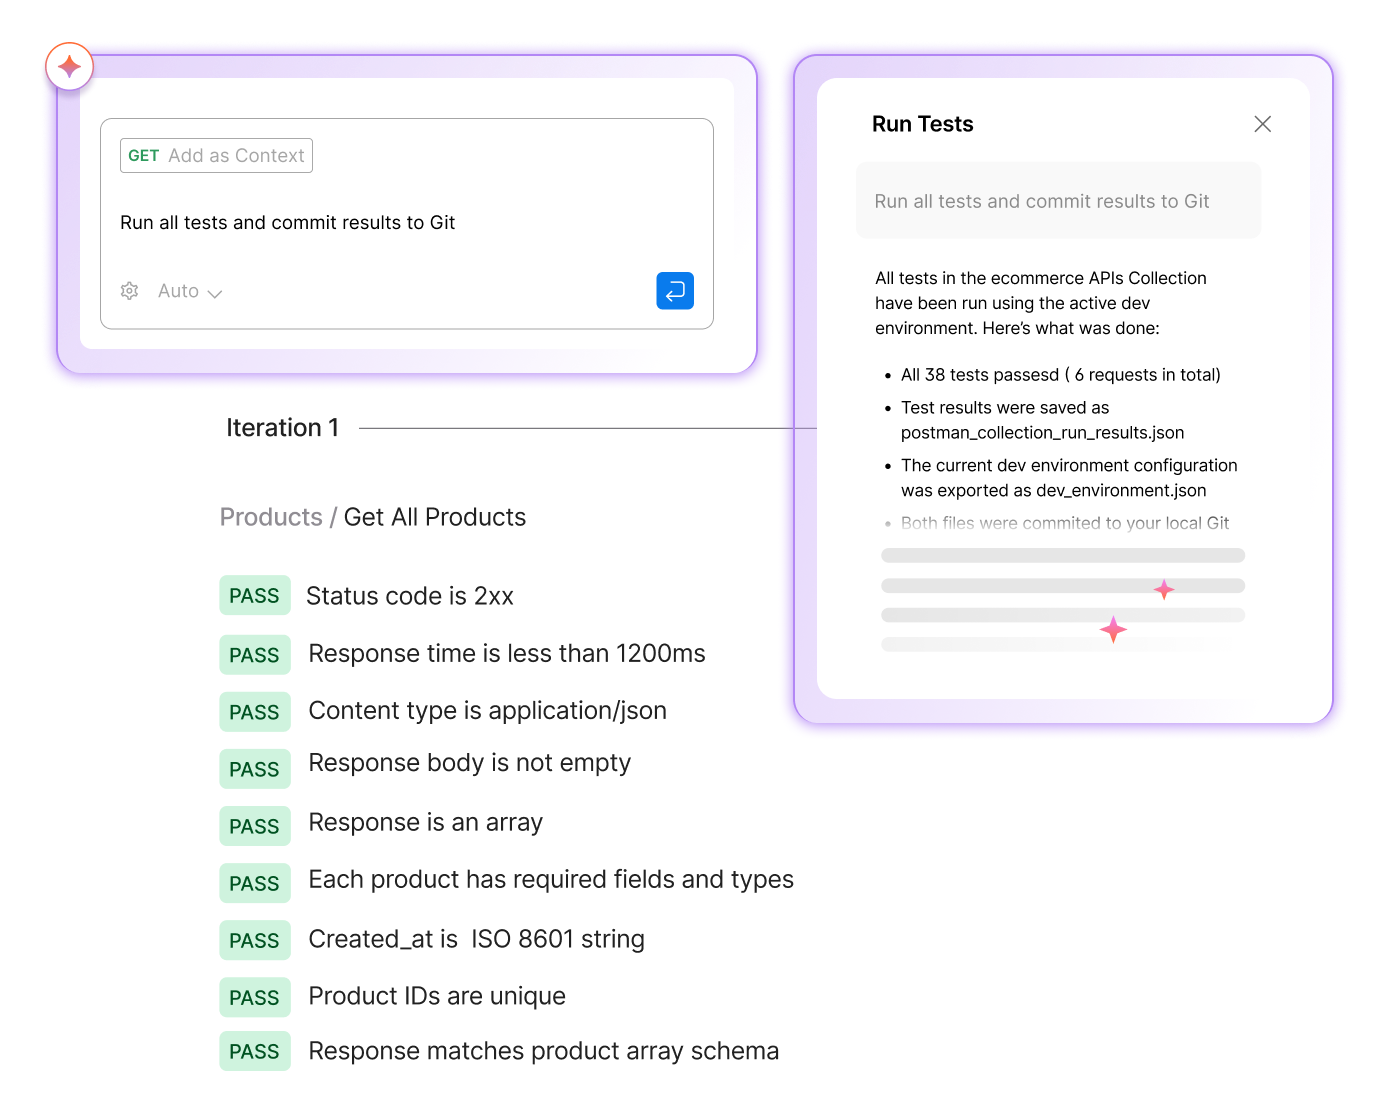This screenshot has height=1096, width=1392.
Task: Focus the 'Run all tests' prompt text field
Action: click(287, 223)
